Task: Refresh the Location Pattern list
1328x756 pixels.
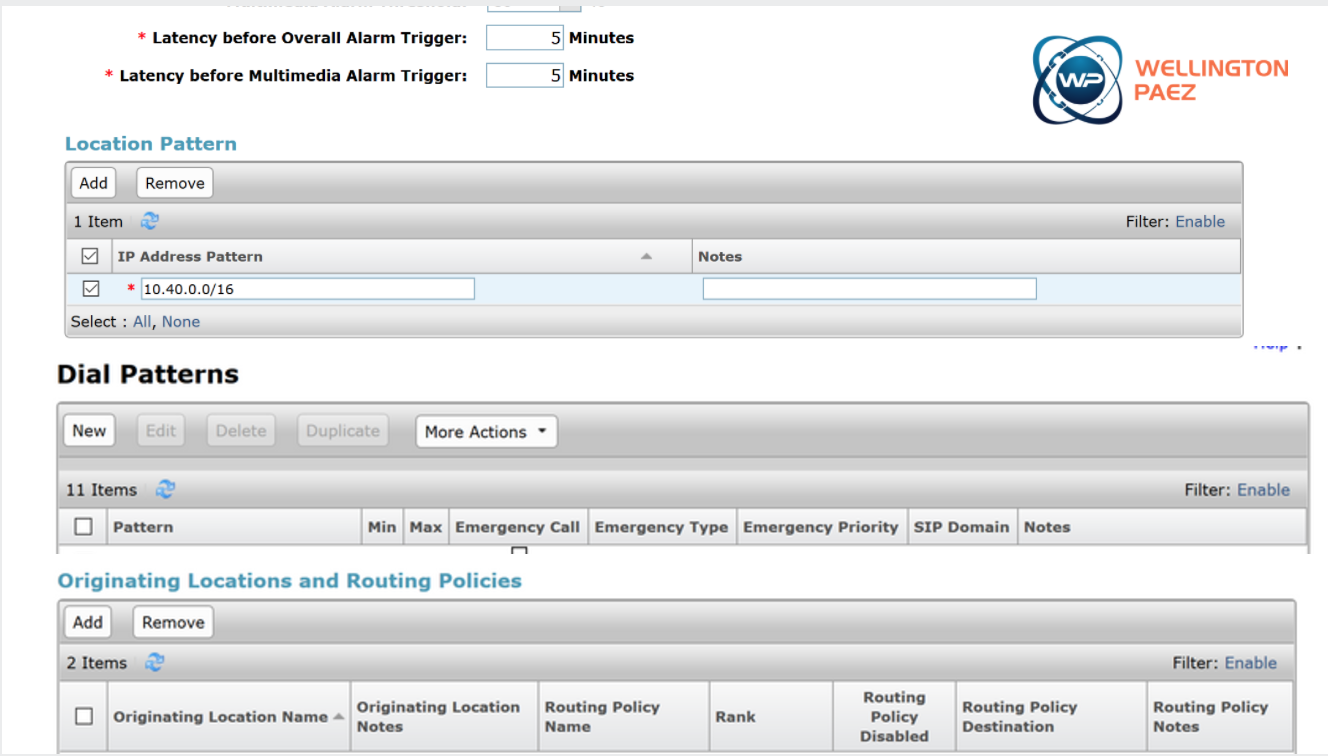Action: tap(150, 222)
